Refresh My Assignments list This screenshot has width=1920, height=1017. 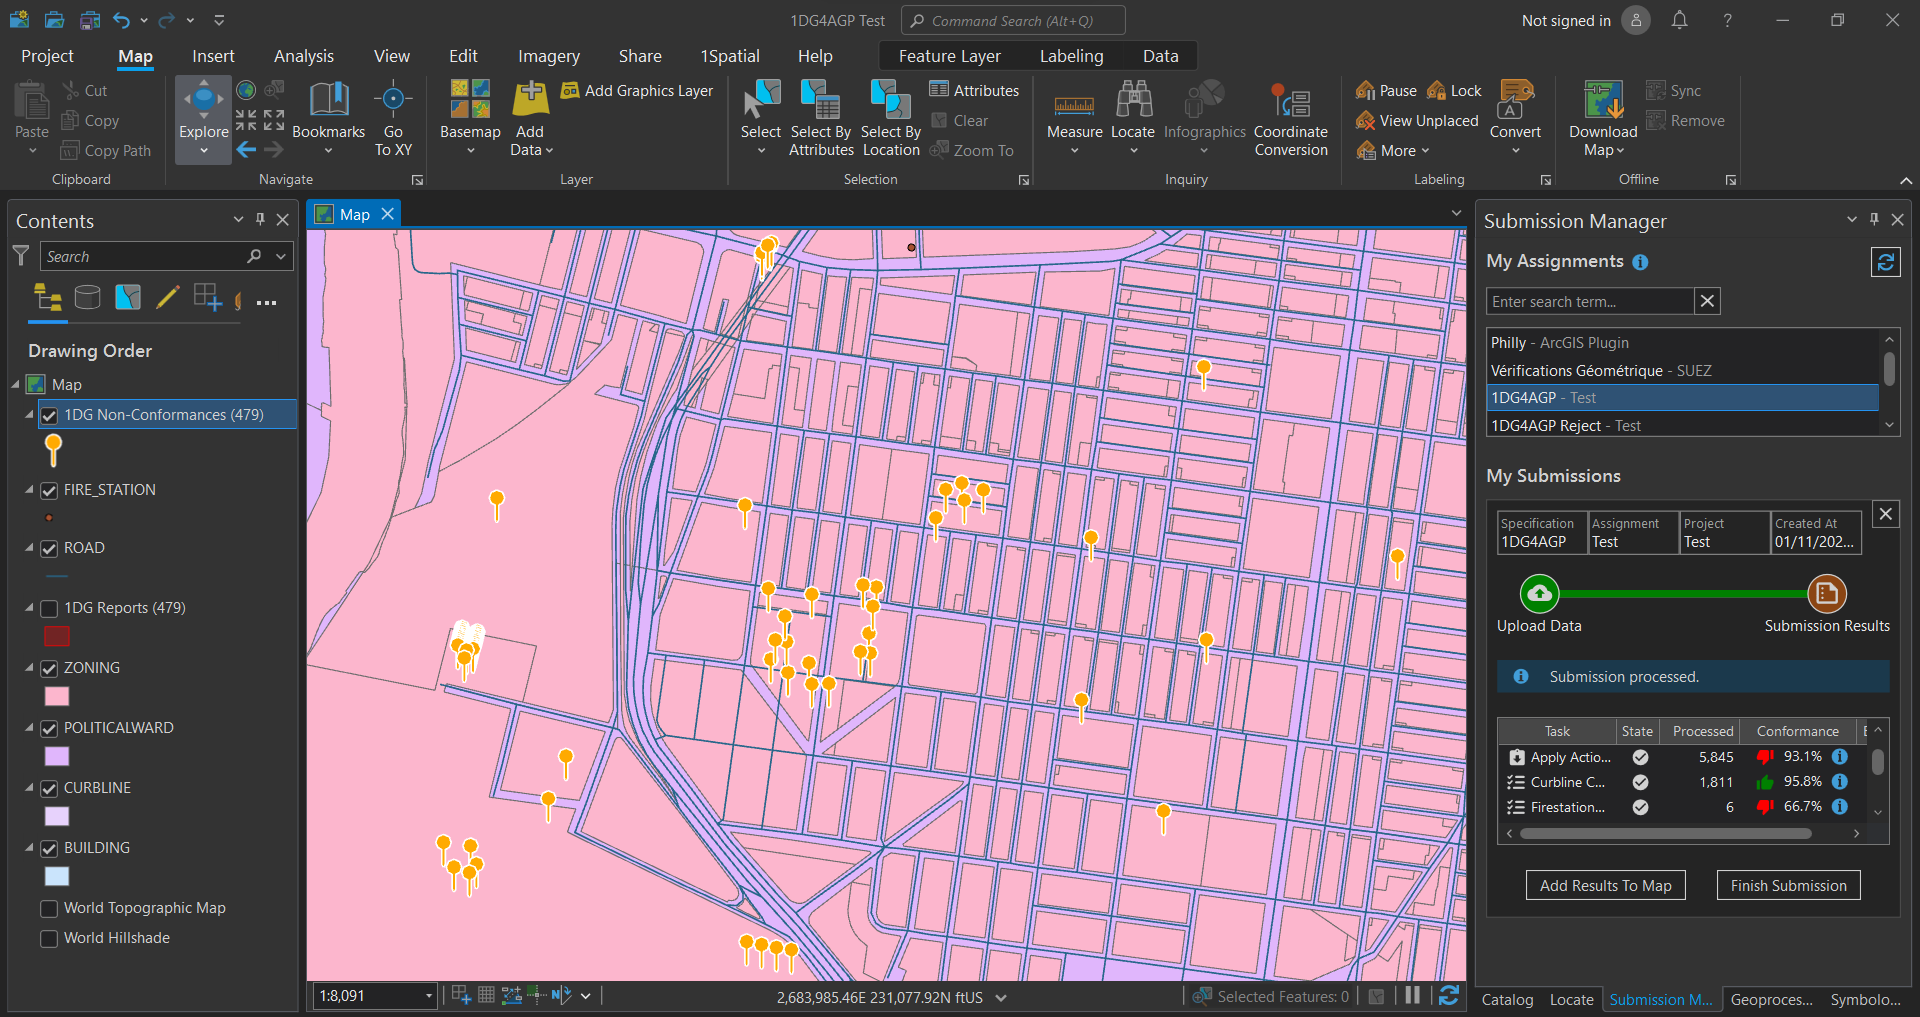(1885, 262)
